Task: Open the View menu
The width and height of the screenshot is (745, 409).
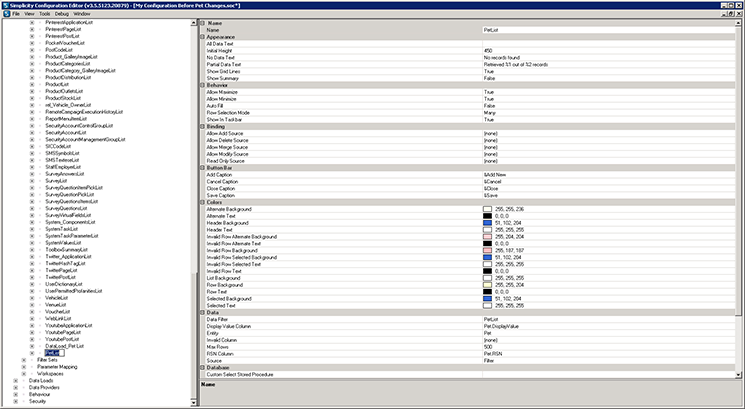Action: click(x=29, y=14)
